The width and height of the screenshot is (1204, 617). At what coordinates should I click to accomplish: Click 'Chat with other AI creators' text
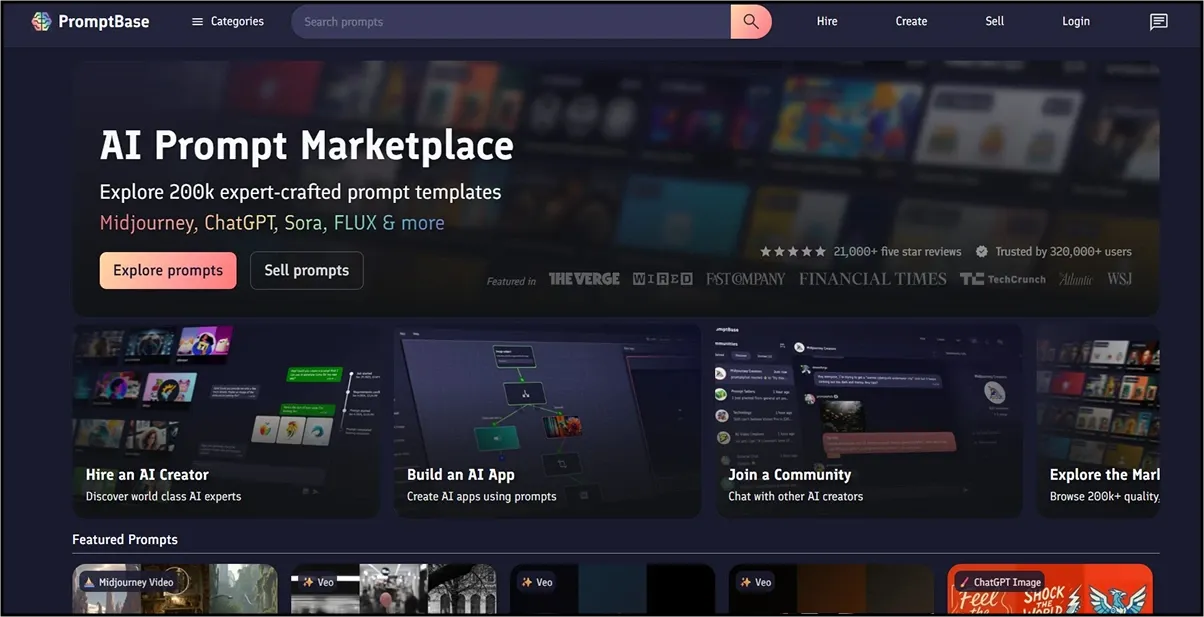795,496
